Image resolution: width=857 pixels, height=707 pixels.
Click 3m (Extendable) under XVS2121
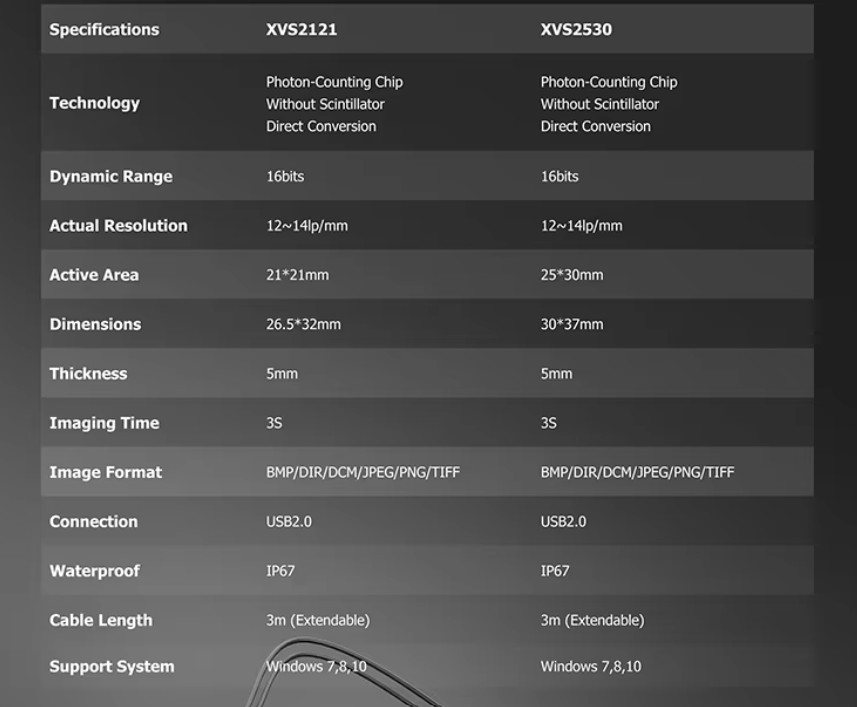coord(318,621)
